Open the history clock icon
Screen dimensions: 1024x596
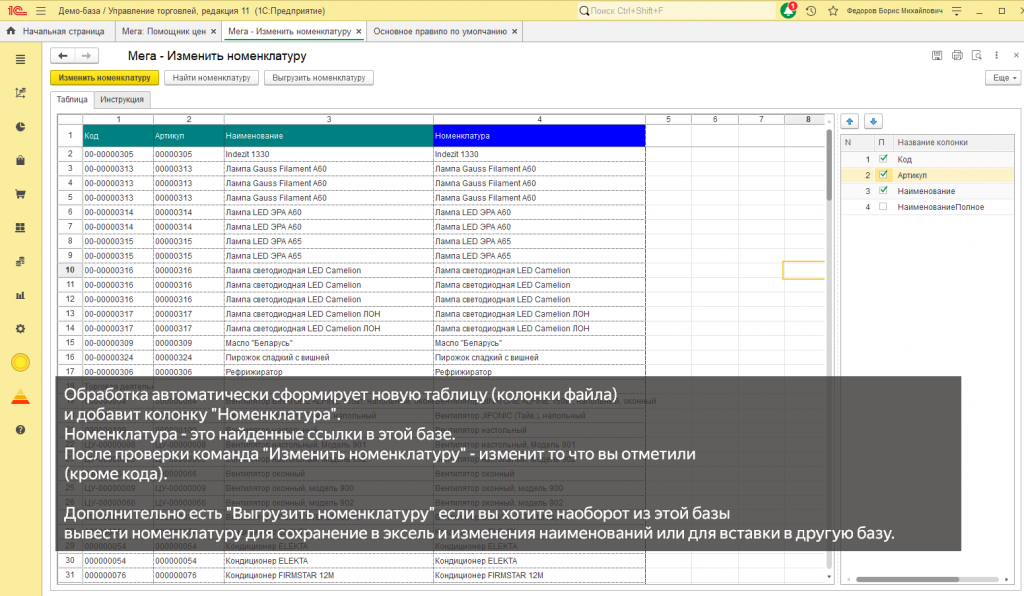pyautogui.click(x=809, y=11)
